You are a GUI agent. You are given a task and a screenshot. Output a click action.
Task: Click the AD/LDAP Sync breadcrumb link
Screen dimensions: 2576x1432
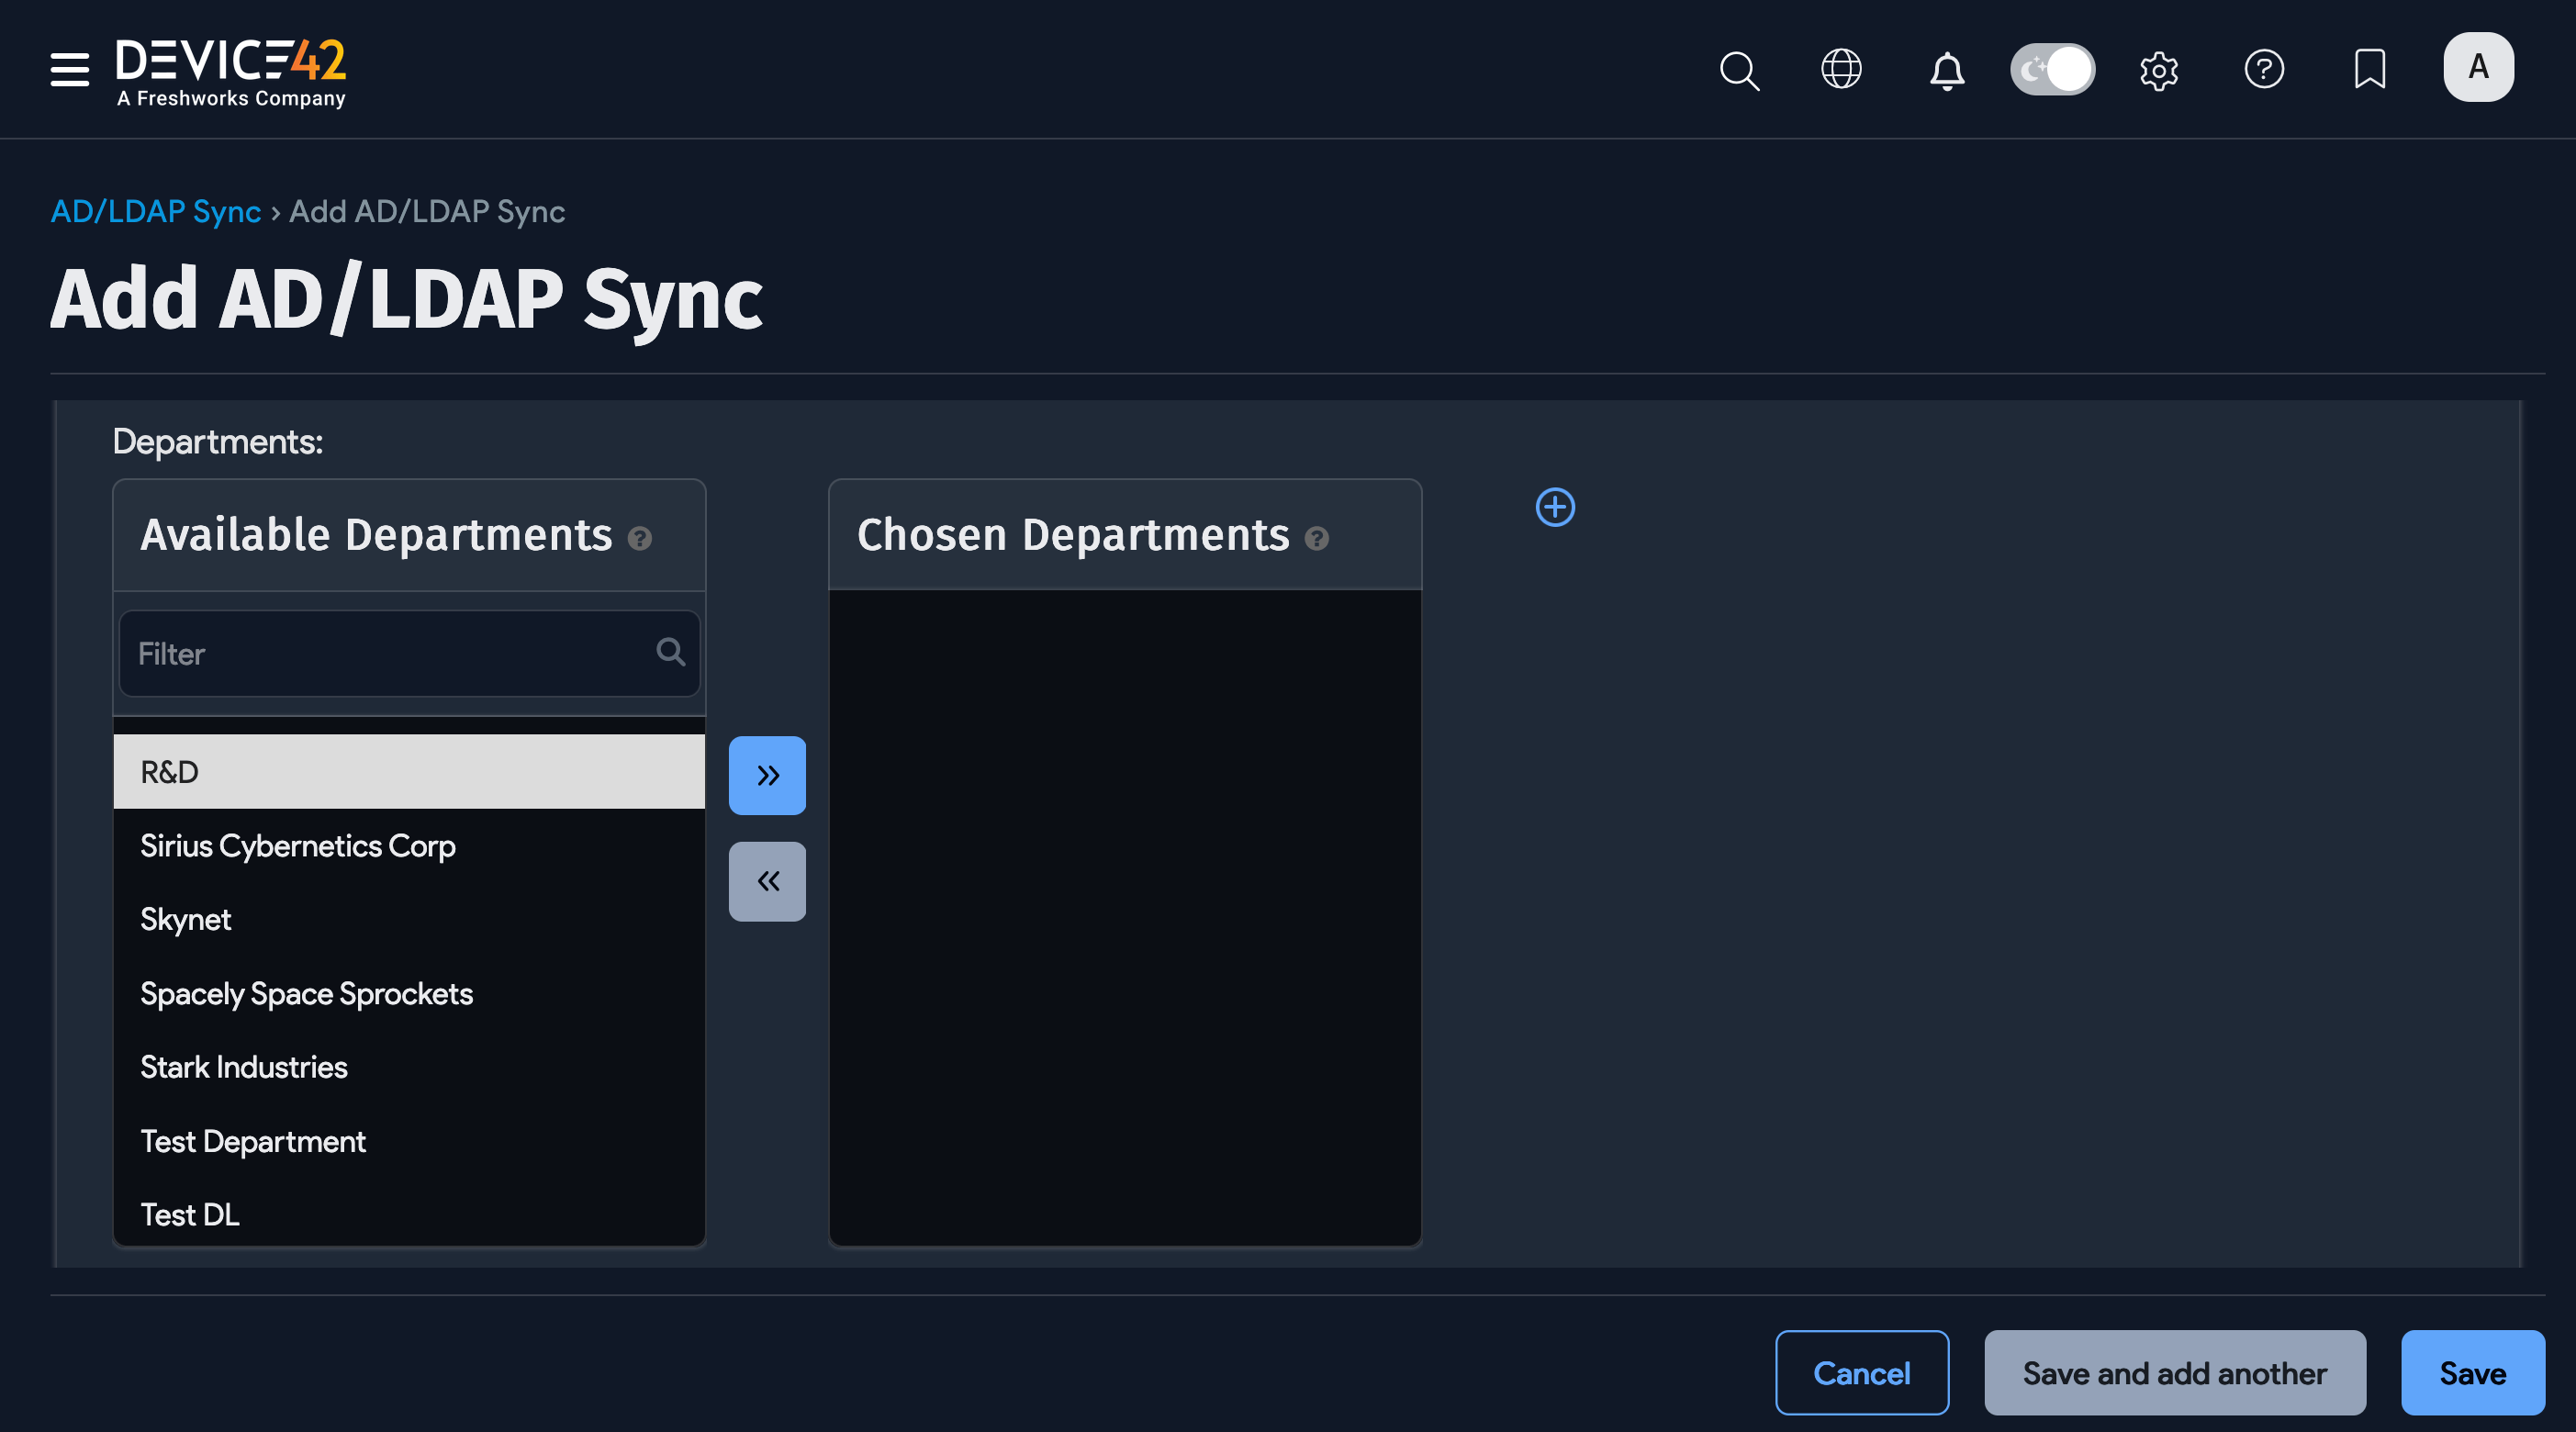(x=155, y=211)
